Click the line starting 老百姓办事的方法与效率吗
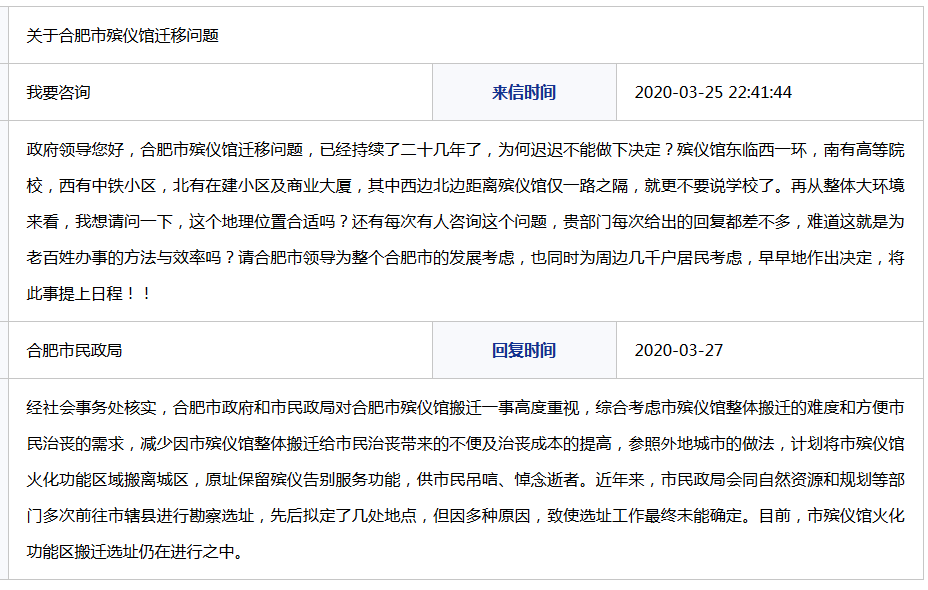This screenshot has width=928, height=590. point(465,257)
